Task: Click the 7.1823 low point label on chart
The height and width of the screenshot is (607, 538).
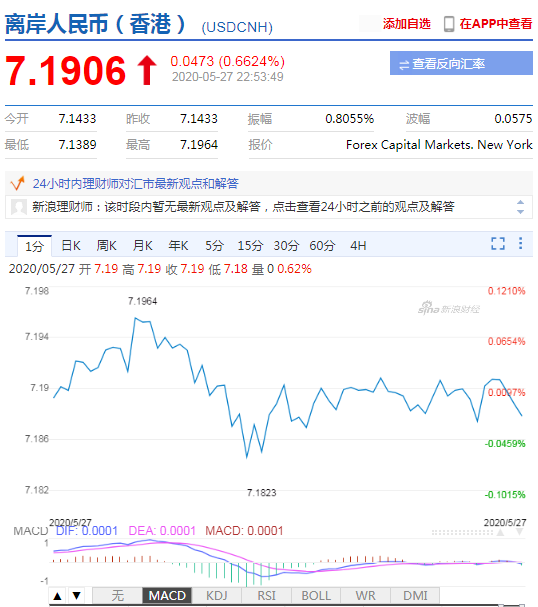Action: coord(262,493)
